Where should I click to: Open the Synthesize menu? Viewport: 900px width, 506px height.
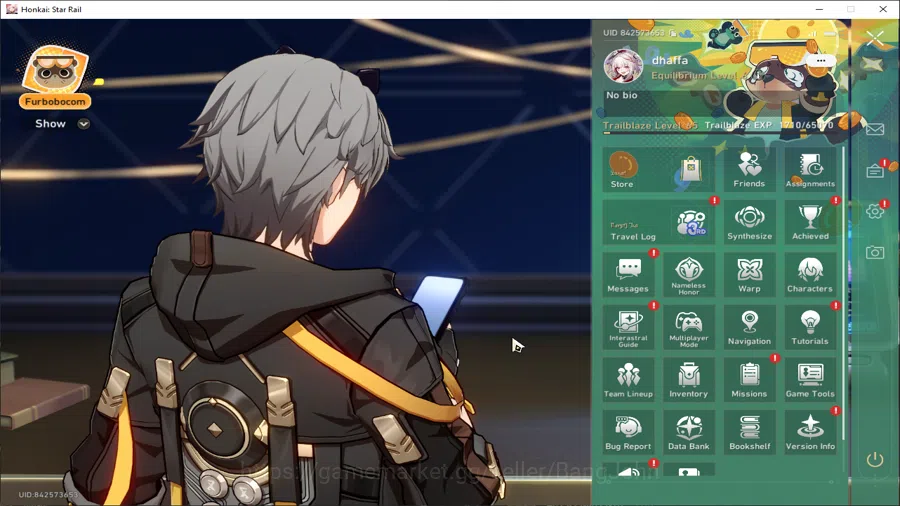[749, 222]
